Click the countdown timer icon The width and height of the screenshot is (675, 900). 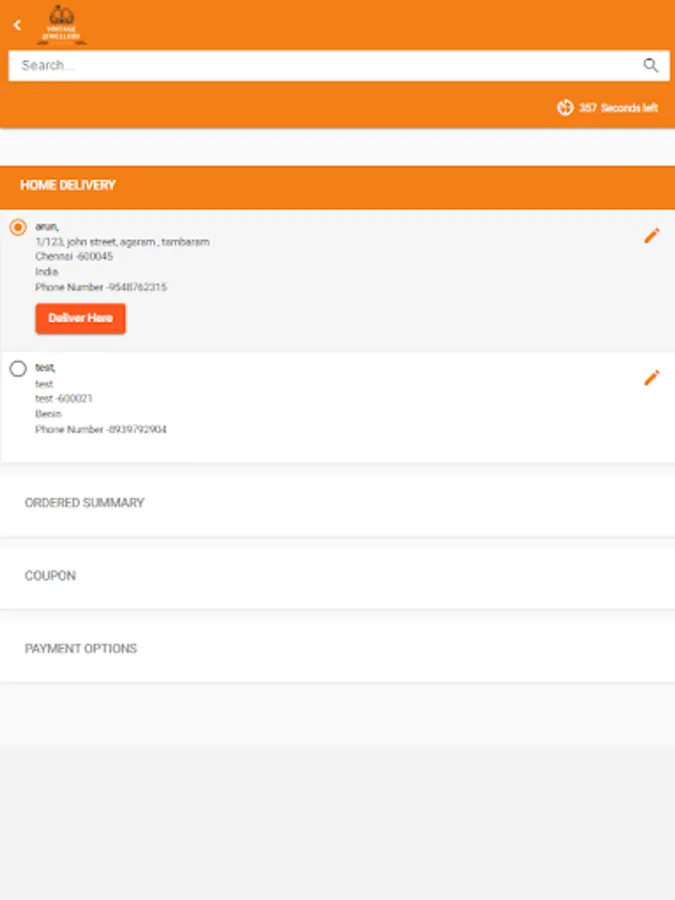(565, 107)
